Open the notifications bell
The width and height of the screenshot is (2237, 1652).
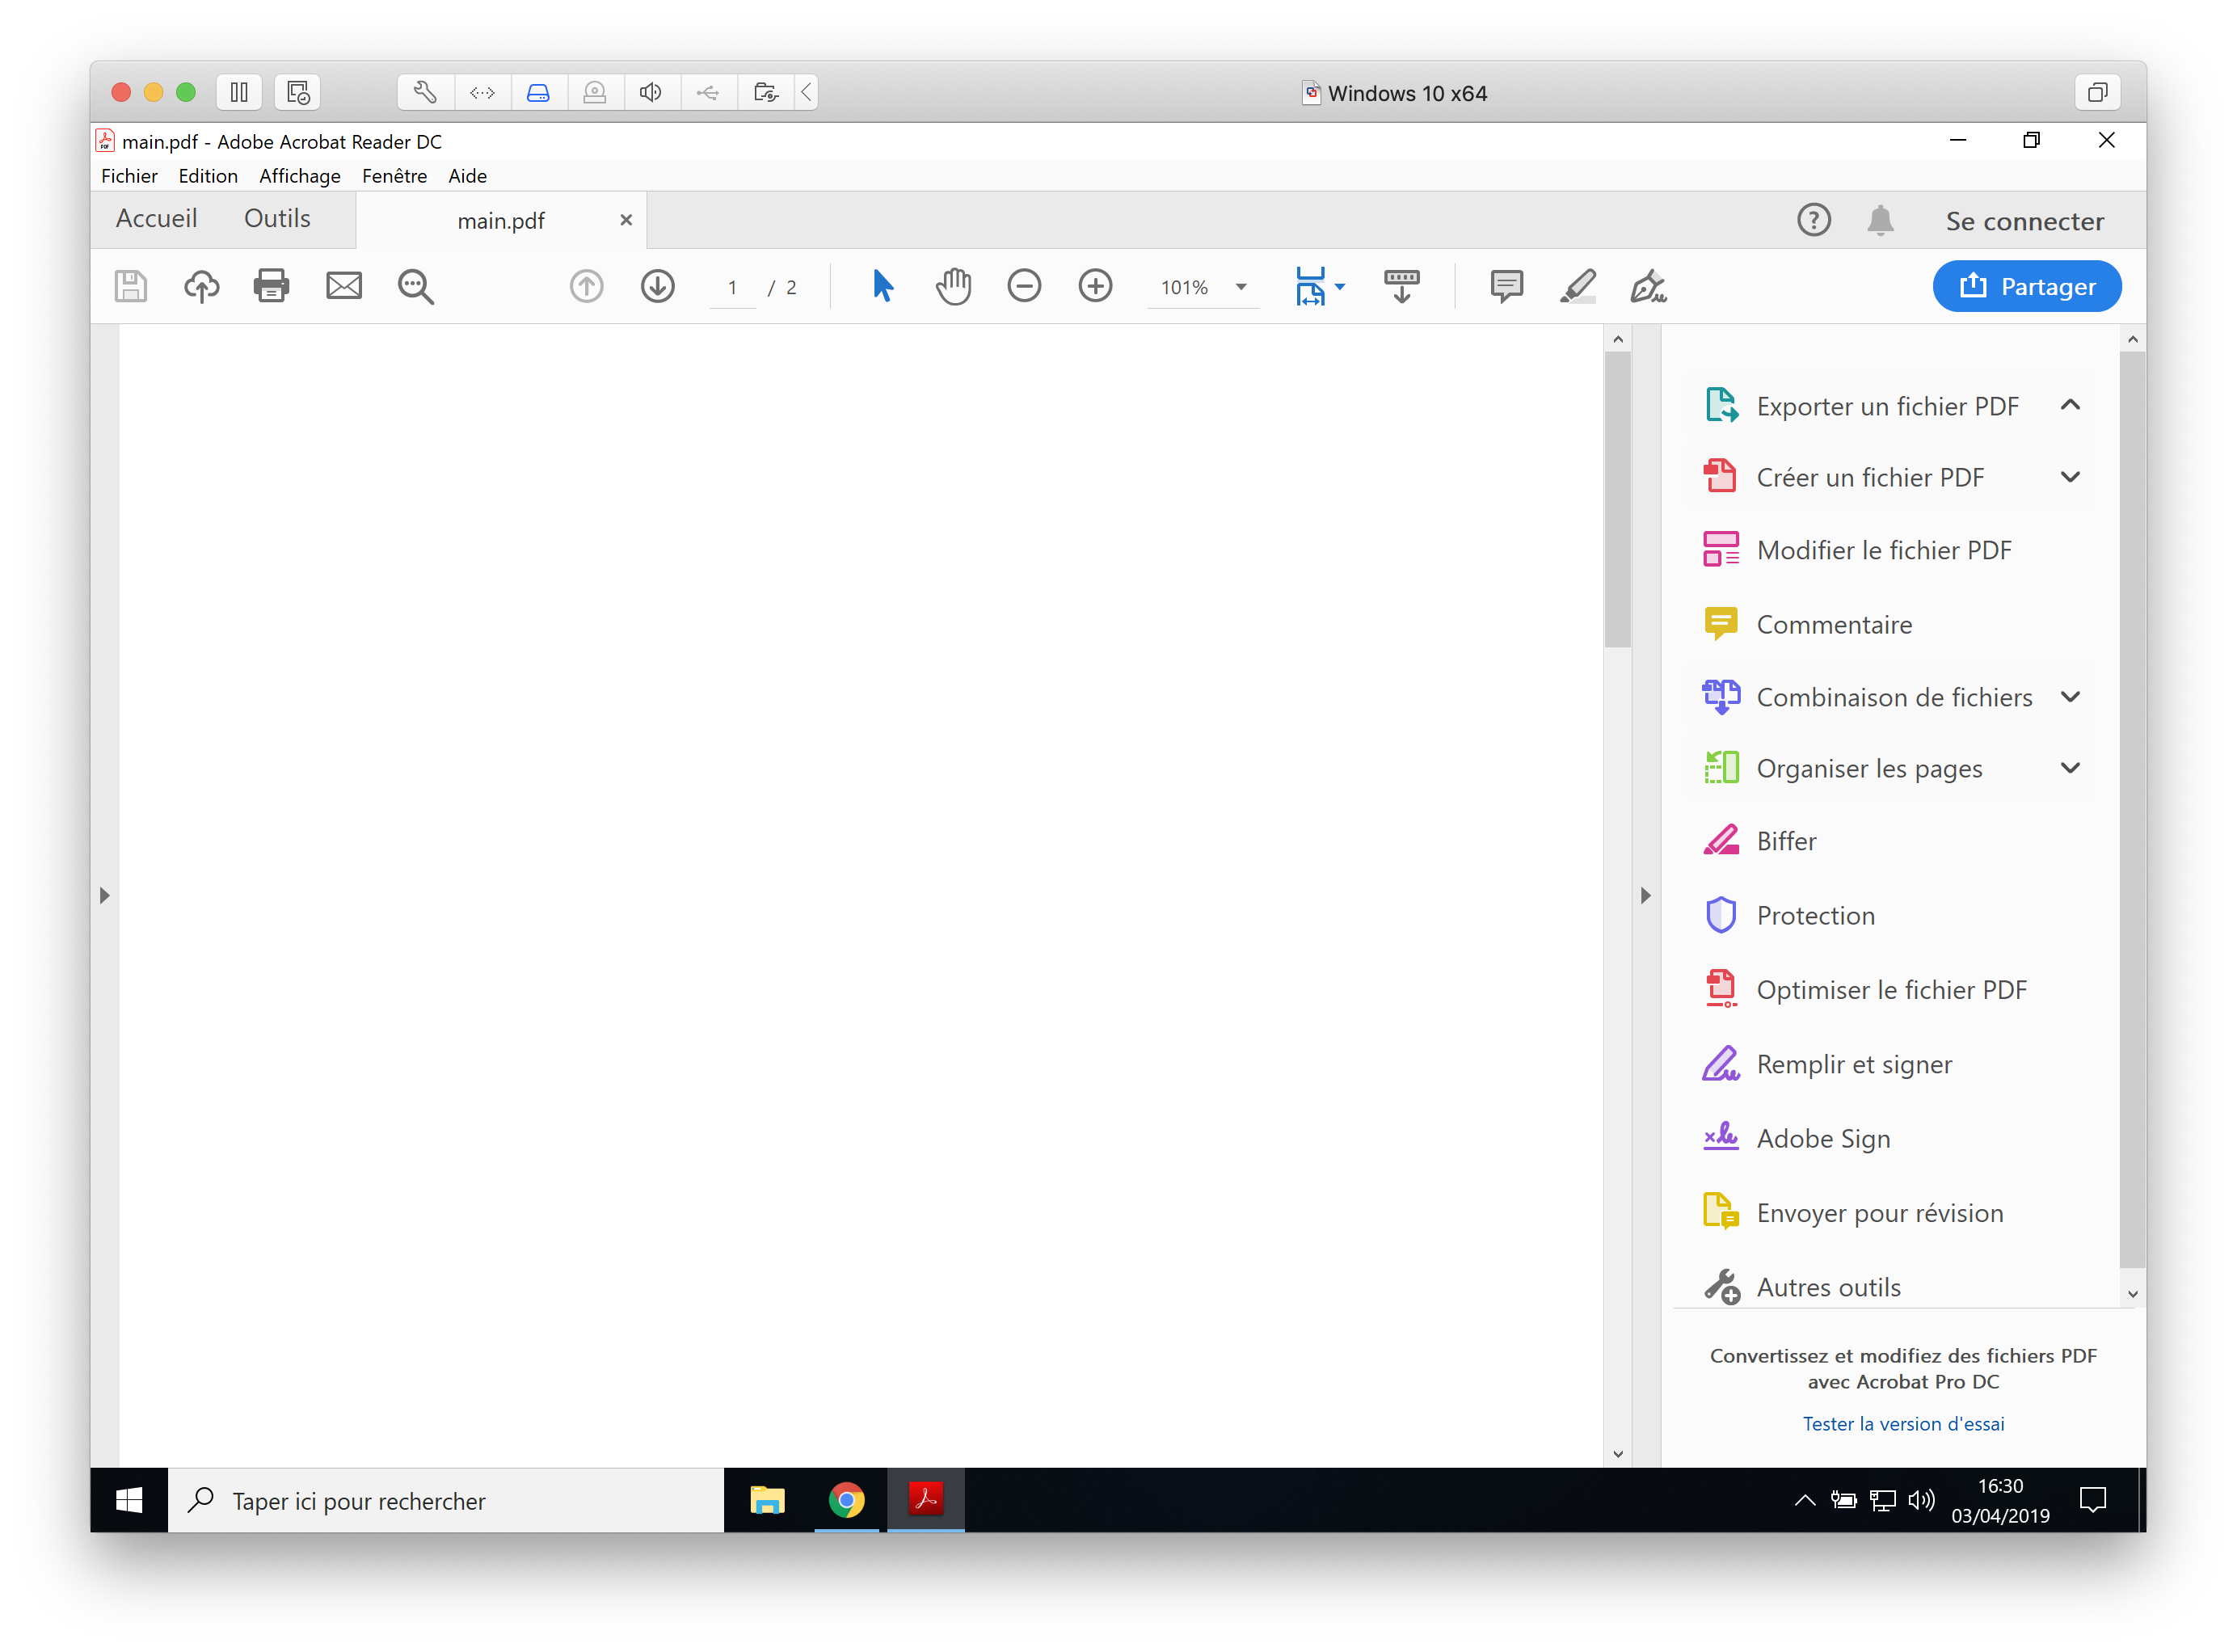click(x=1880, y=219)
